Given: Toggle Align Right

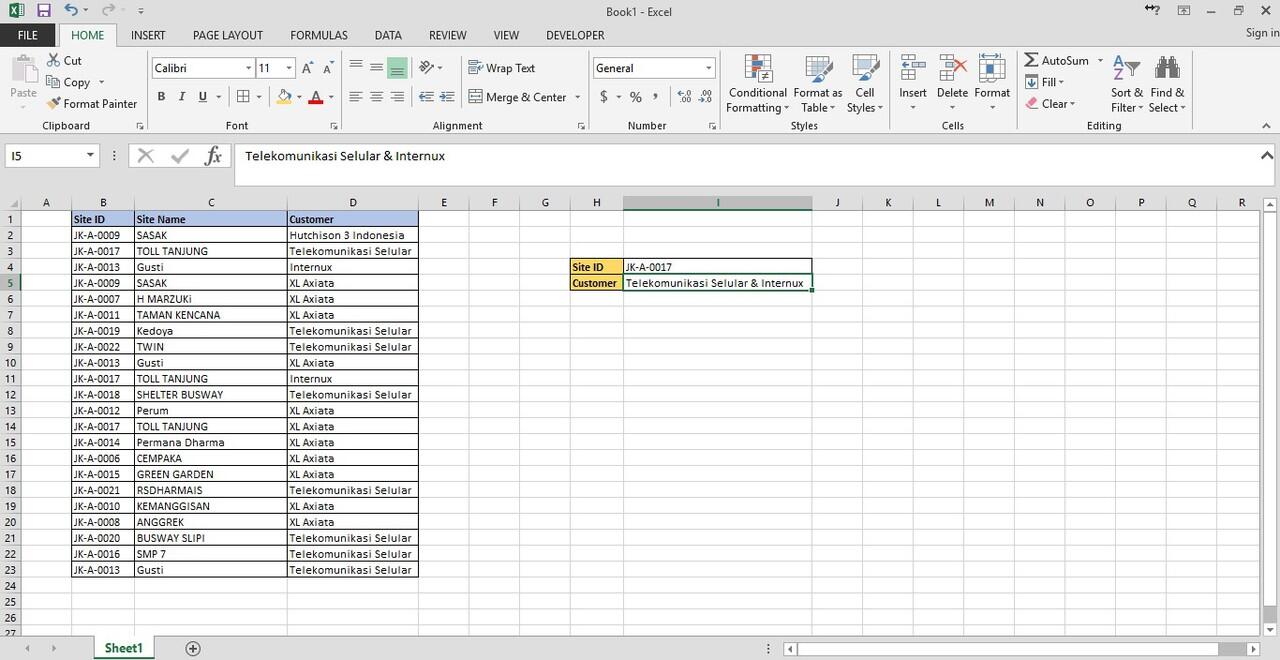Looking at the screenshot, I should click(x=397, y=97).
